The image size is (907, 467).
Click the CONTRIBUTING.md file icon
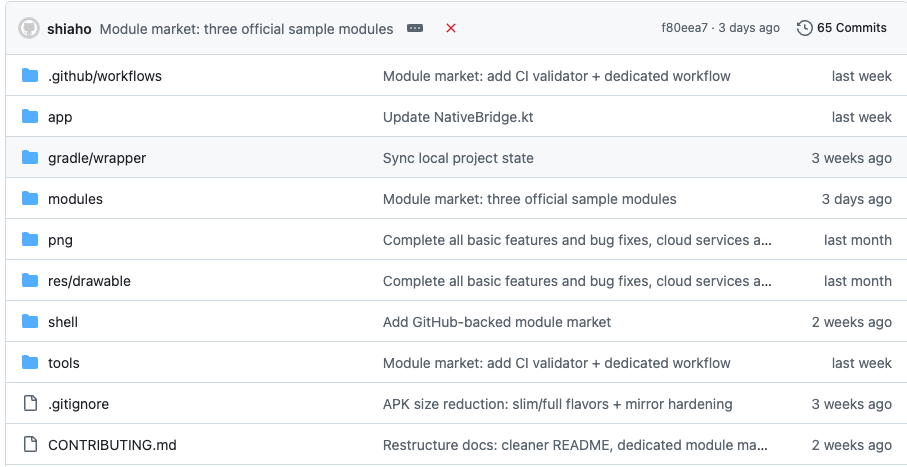pyautogui.click(x=30, y=444)
